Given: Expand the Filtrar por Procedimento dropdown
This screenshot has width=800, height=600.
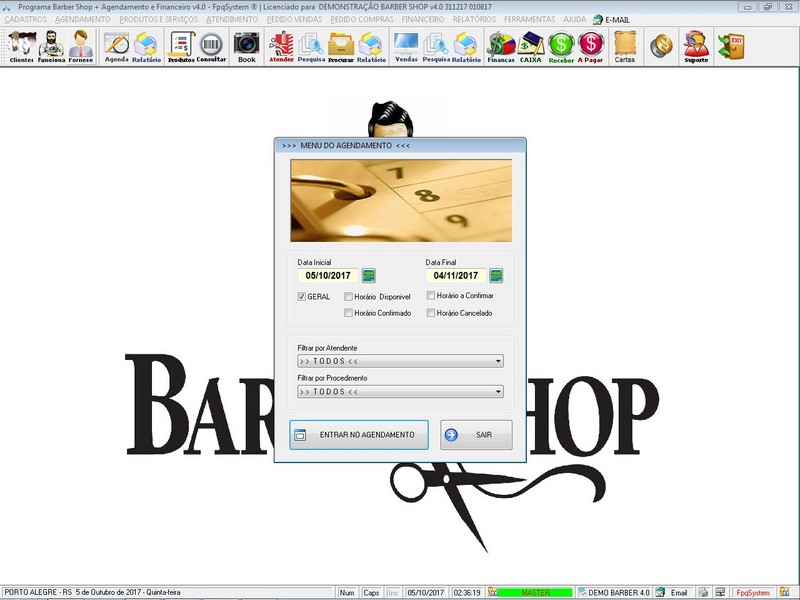Looking at the screenshot, I should [401, 392].
